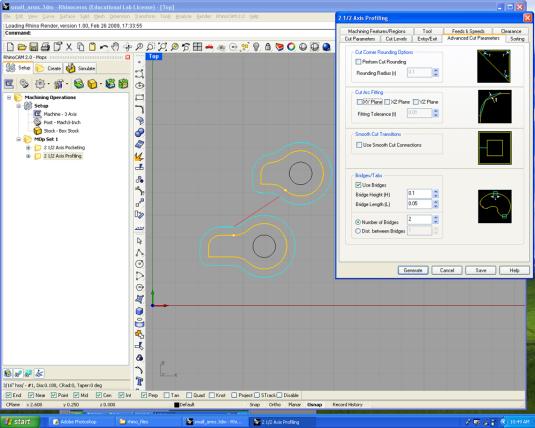Image resolution: width=535 pixels, height=428 pixels.
Task: Click the Print icon in toolbar
Action: tap(45, 47)
